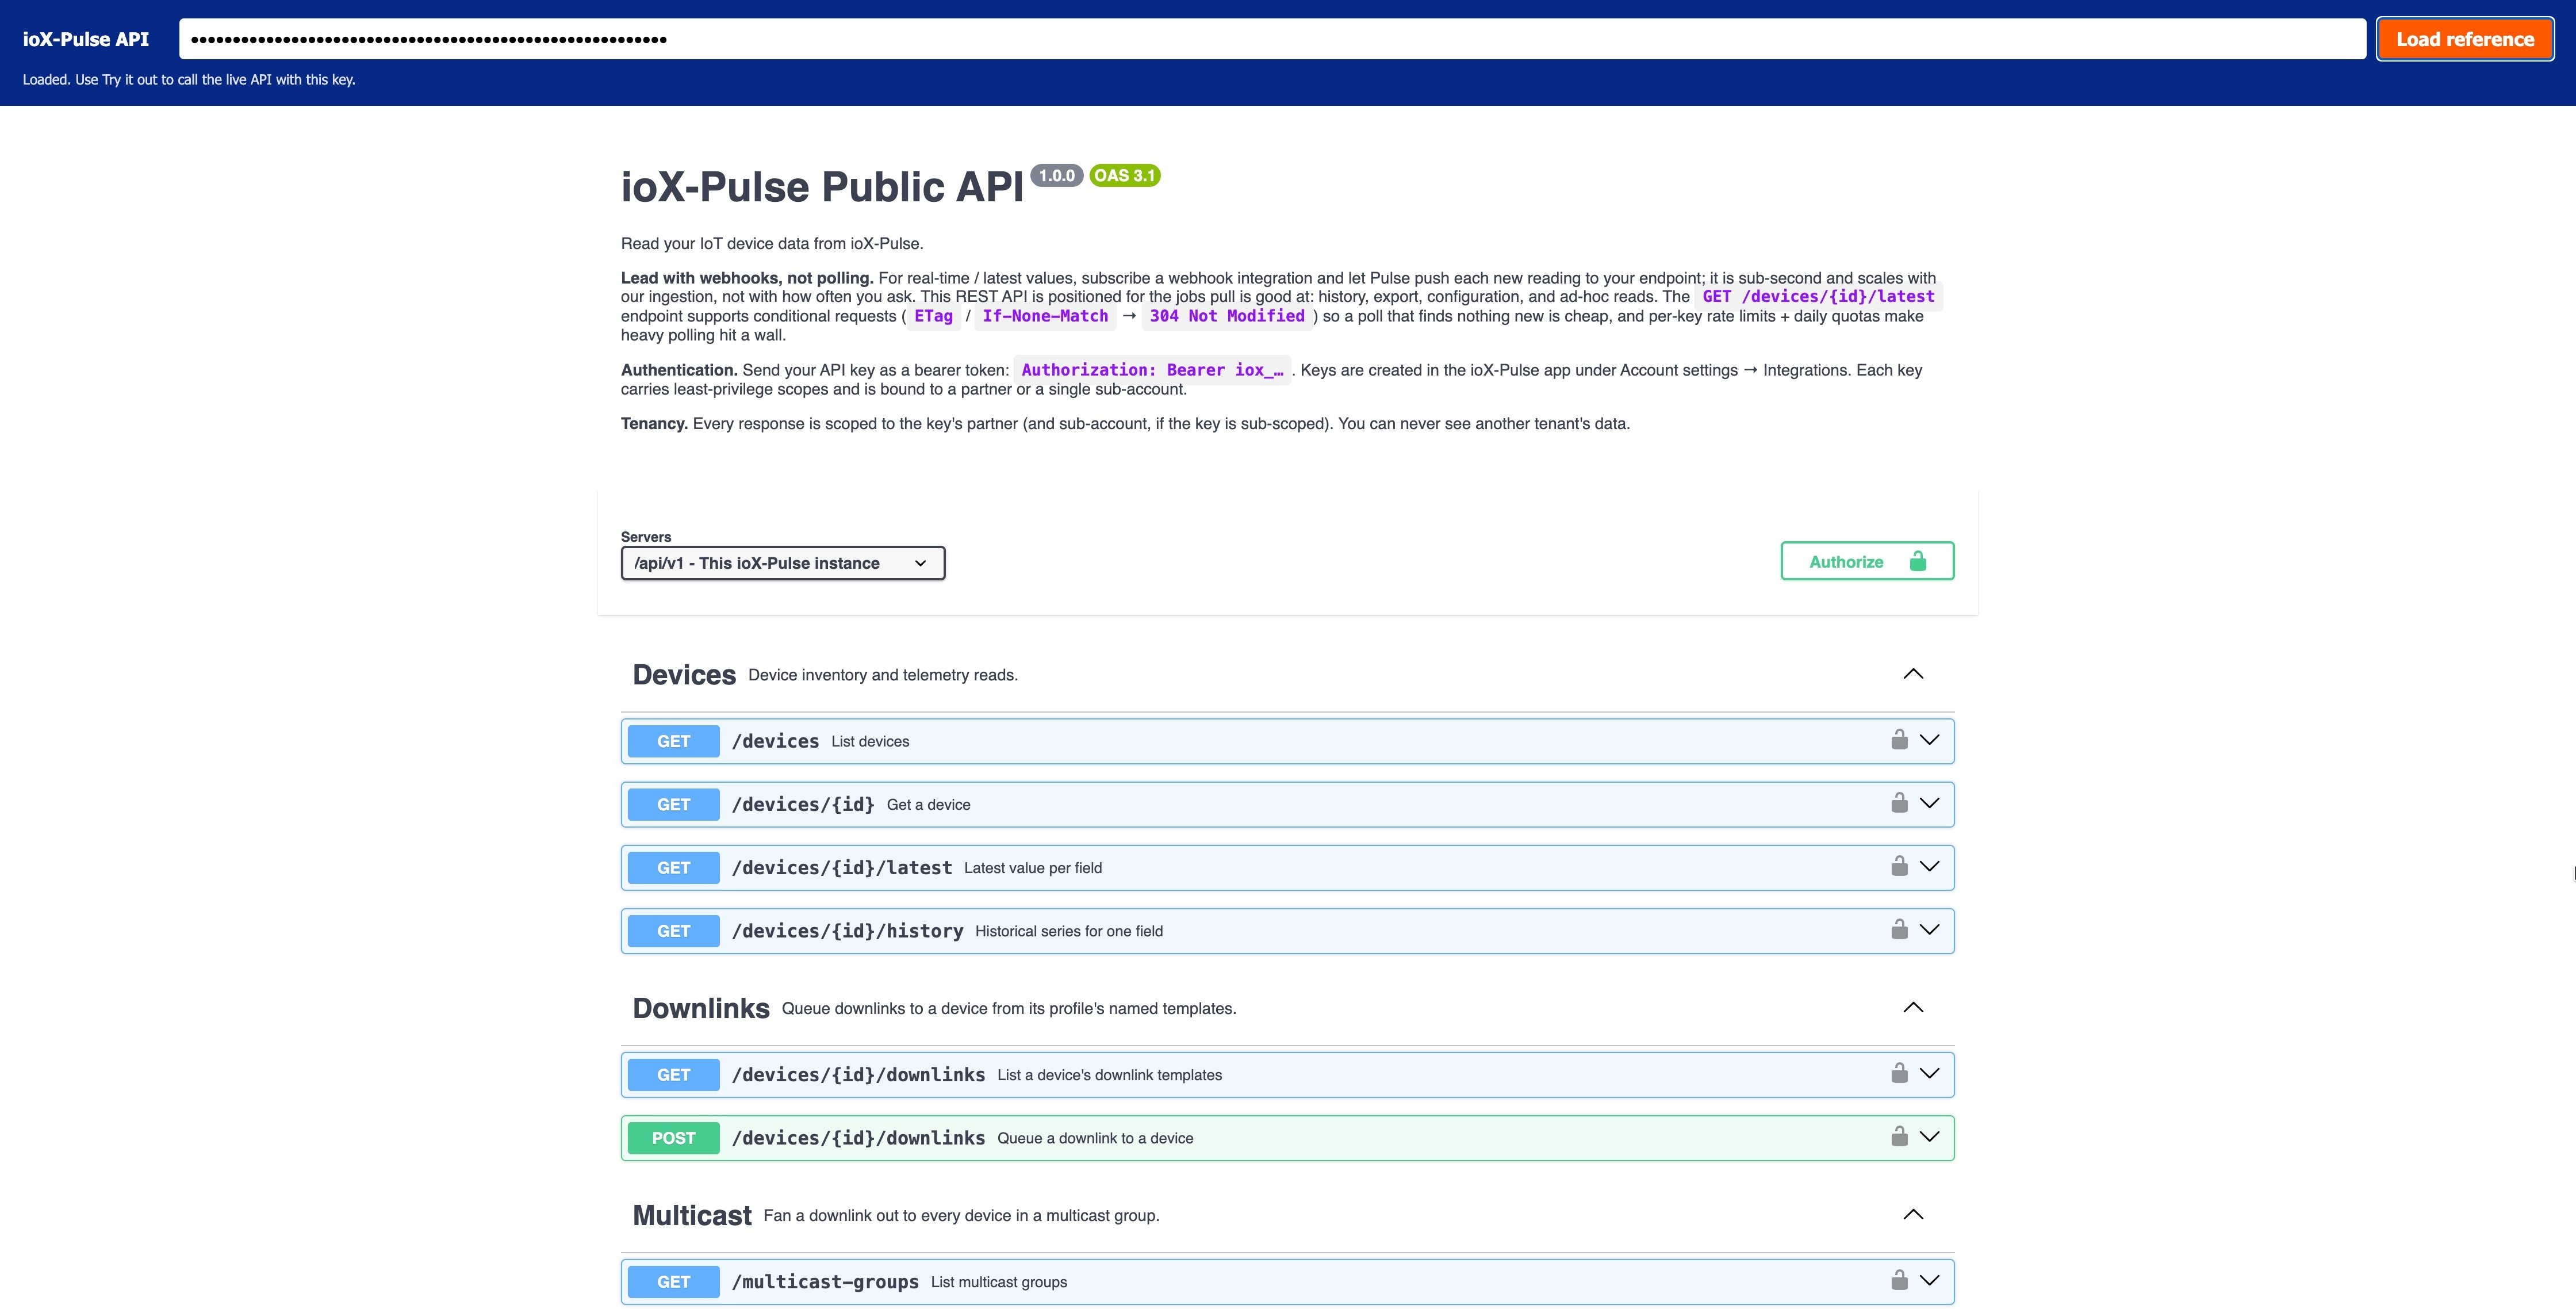This screenshot has width=2576, height=1309.
Task: Click the GET badge for /devices/{id}/history
Action: pyautogui.click(x=673, y=931)
